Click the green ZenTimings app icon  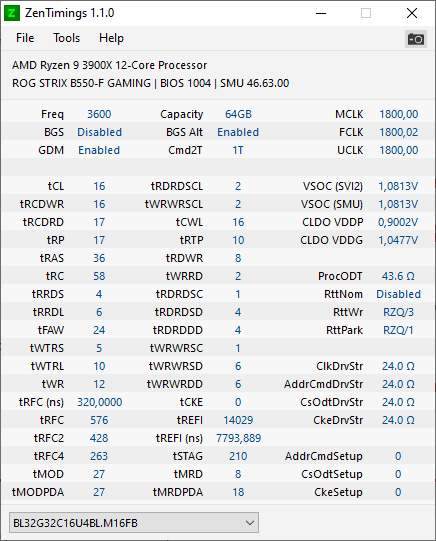coord(12,13)
